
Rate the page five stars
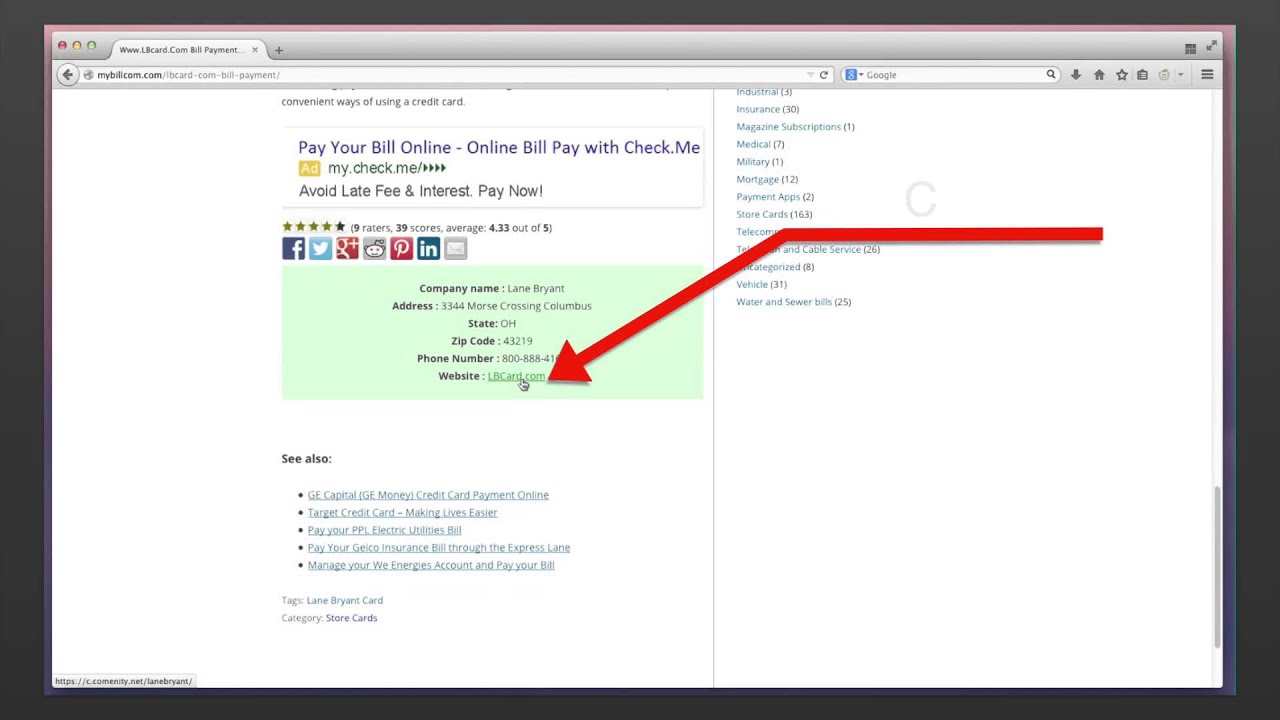340,227
